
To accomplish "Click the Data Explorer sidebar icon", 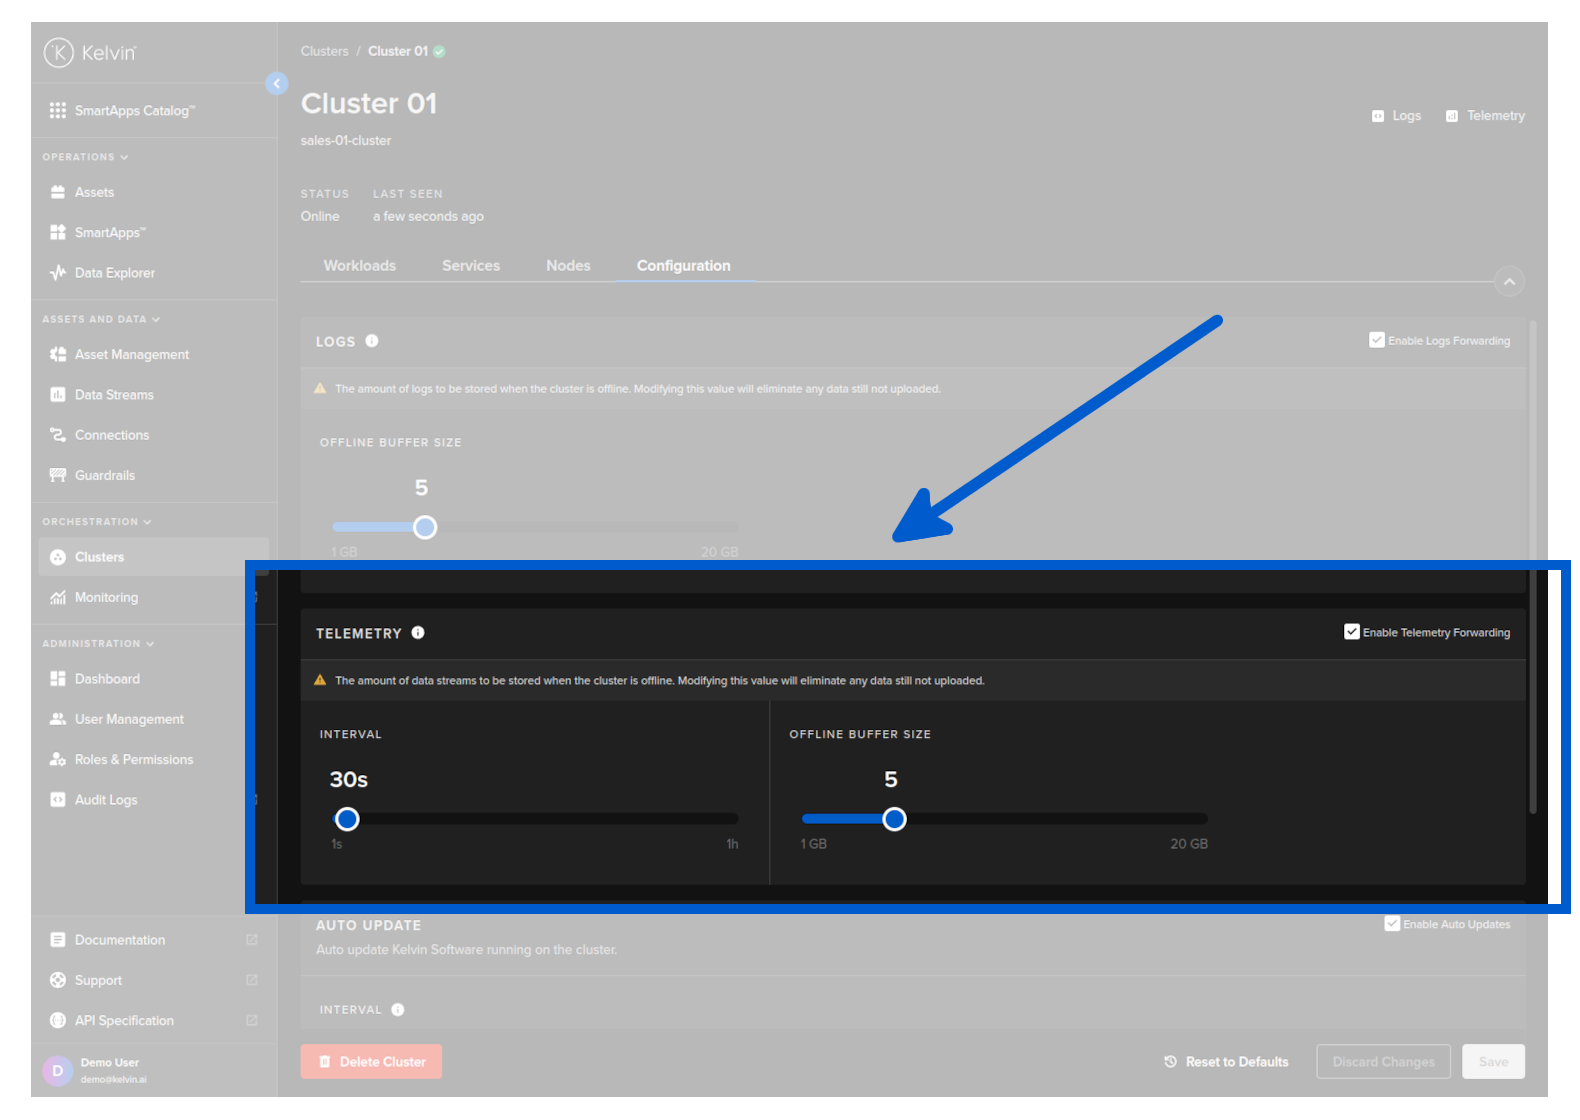I will (x=58, y=273).
